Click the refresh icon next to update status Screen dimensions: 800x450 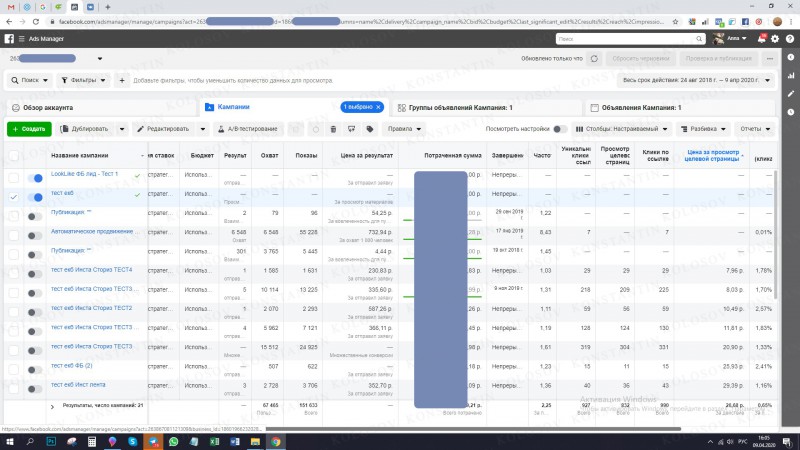click(x=594, y=59)
